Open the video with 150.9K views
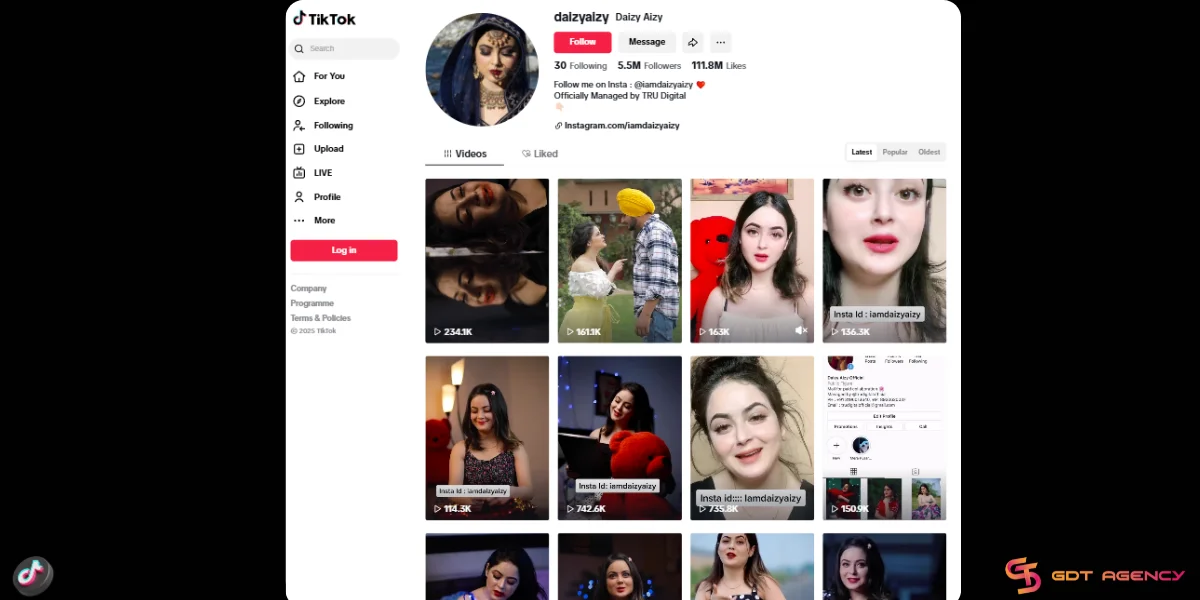This screenshot has height=600, width=1200. [x=885, y=438]
